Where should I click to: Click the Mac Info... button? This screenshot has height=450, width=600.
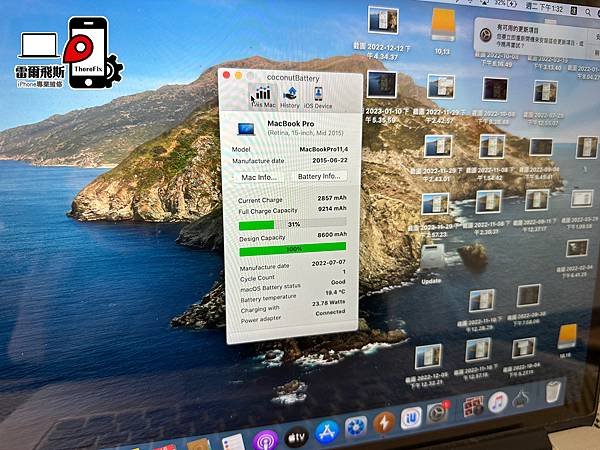[x=259, y=177]
